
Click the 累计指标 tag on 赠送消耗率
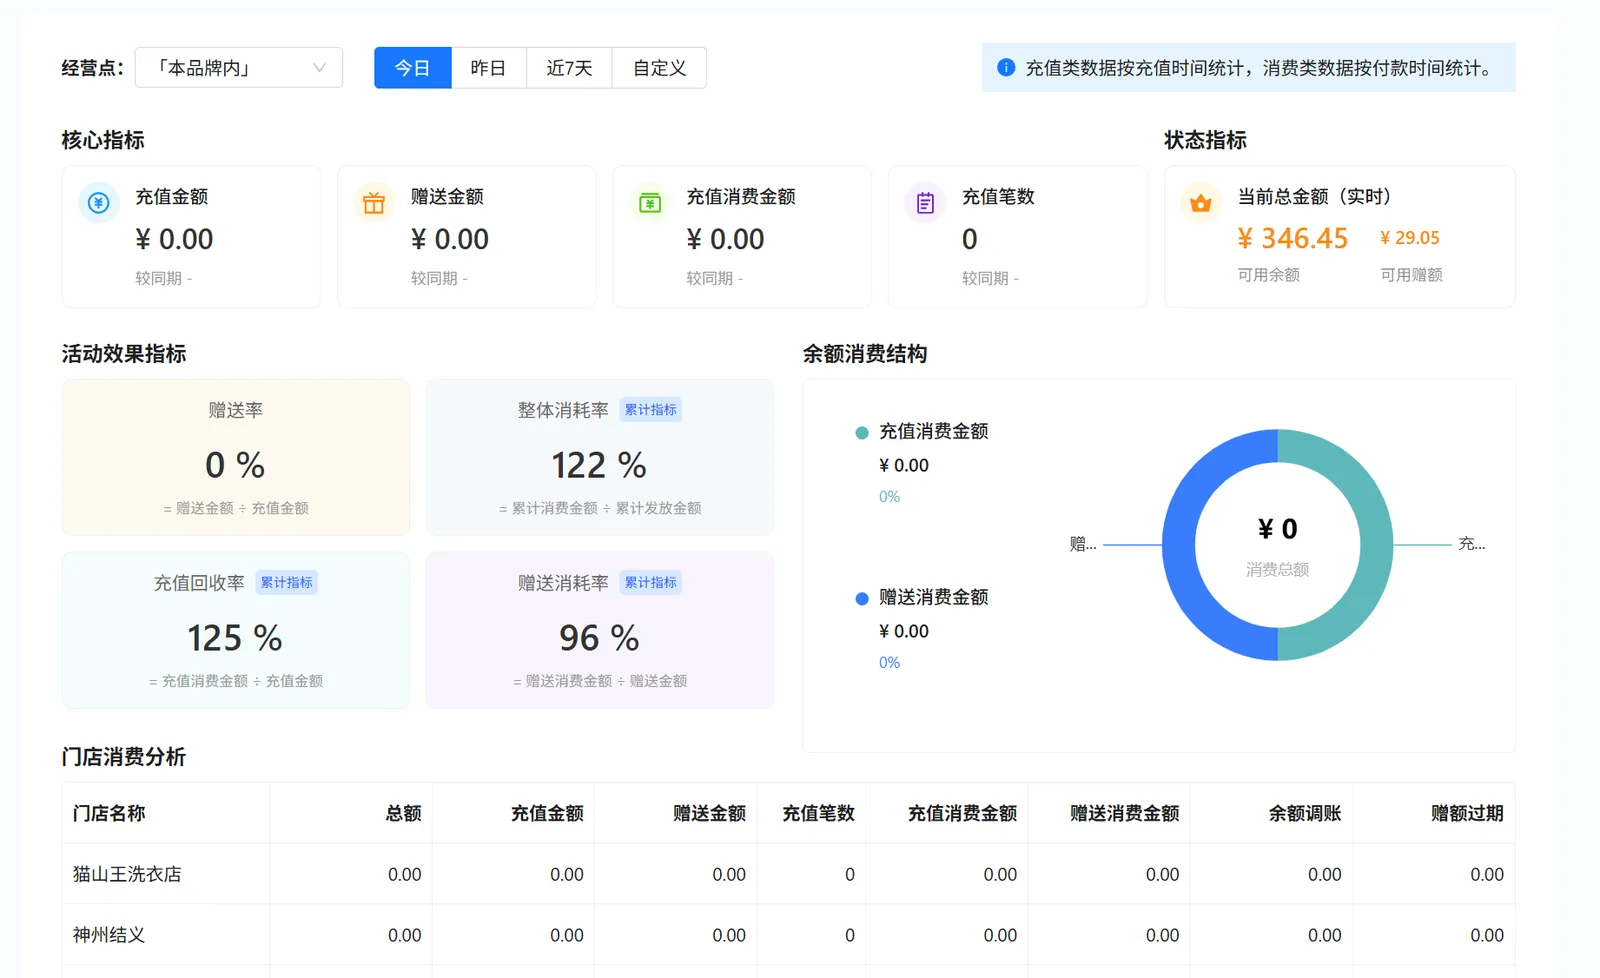click(651, 582)
